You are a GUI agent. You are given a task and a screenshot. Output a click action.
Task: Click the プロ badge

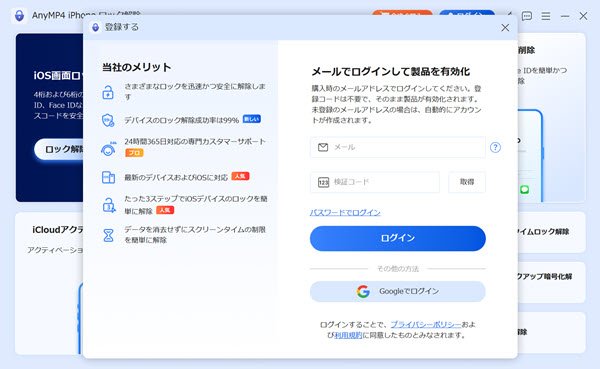coord(134,153)
